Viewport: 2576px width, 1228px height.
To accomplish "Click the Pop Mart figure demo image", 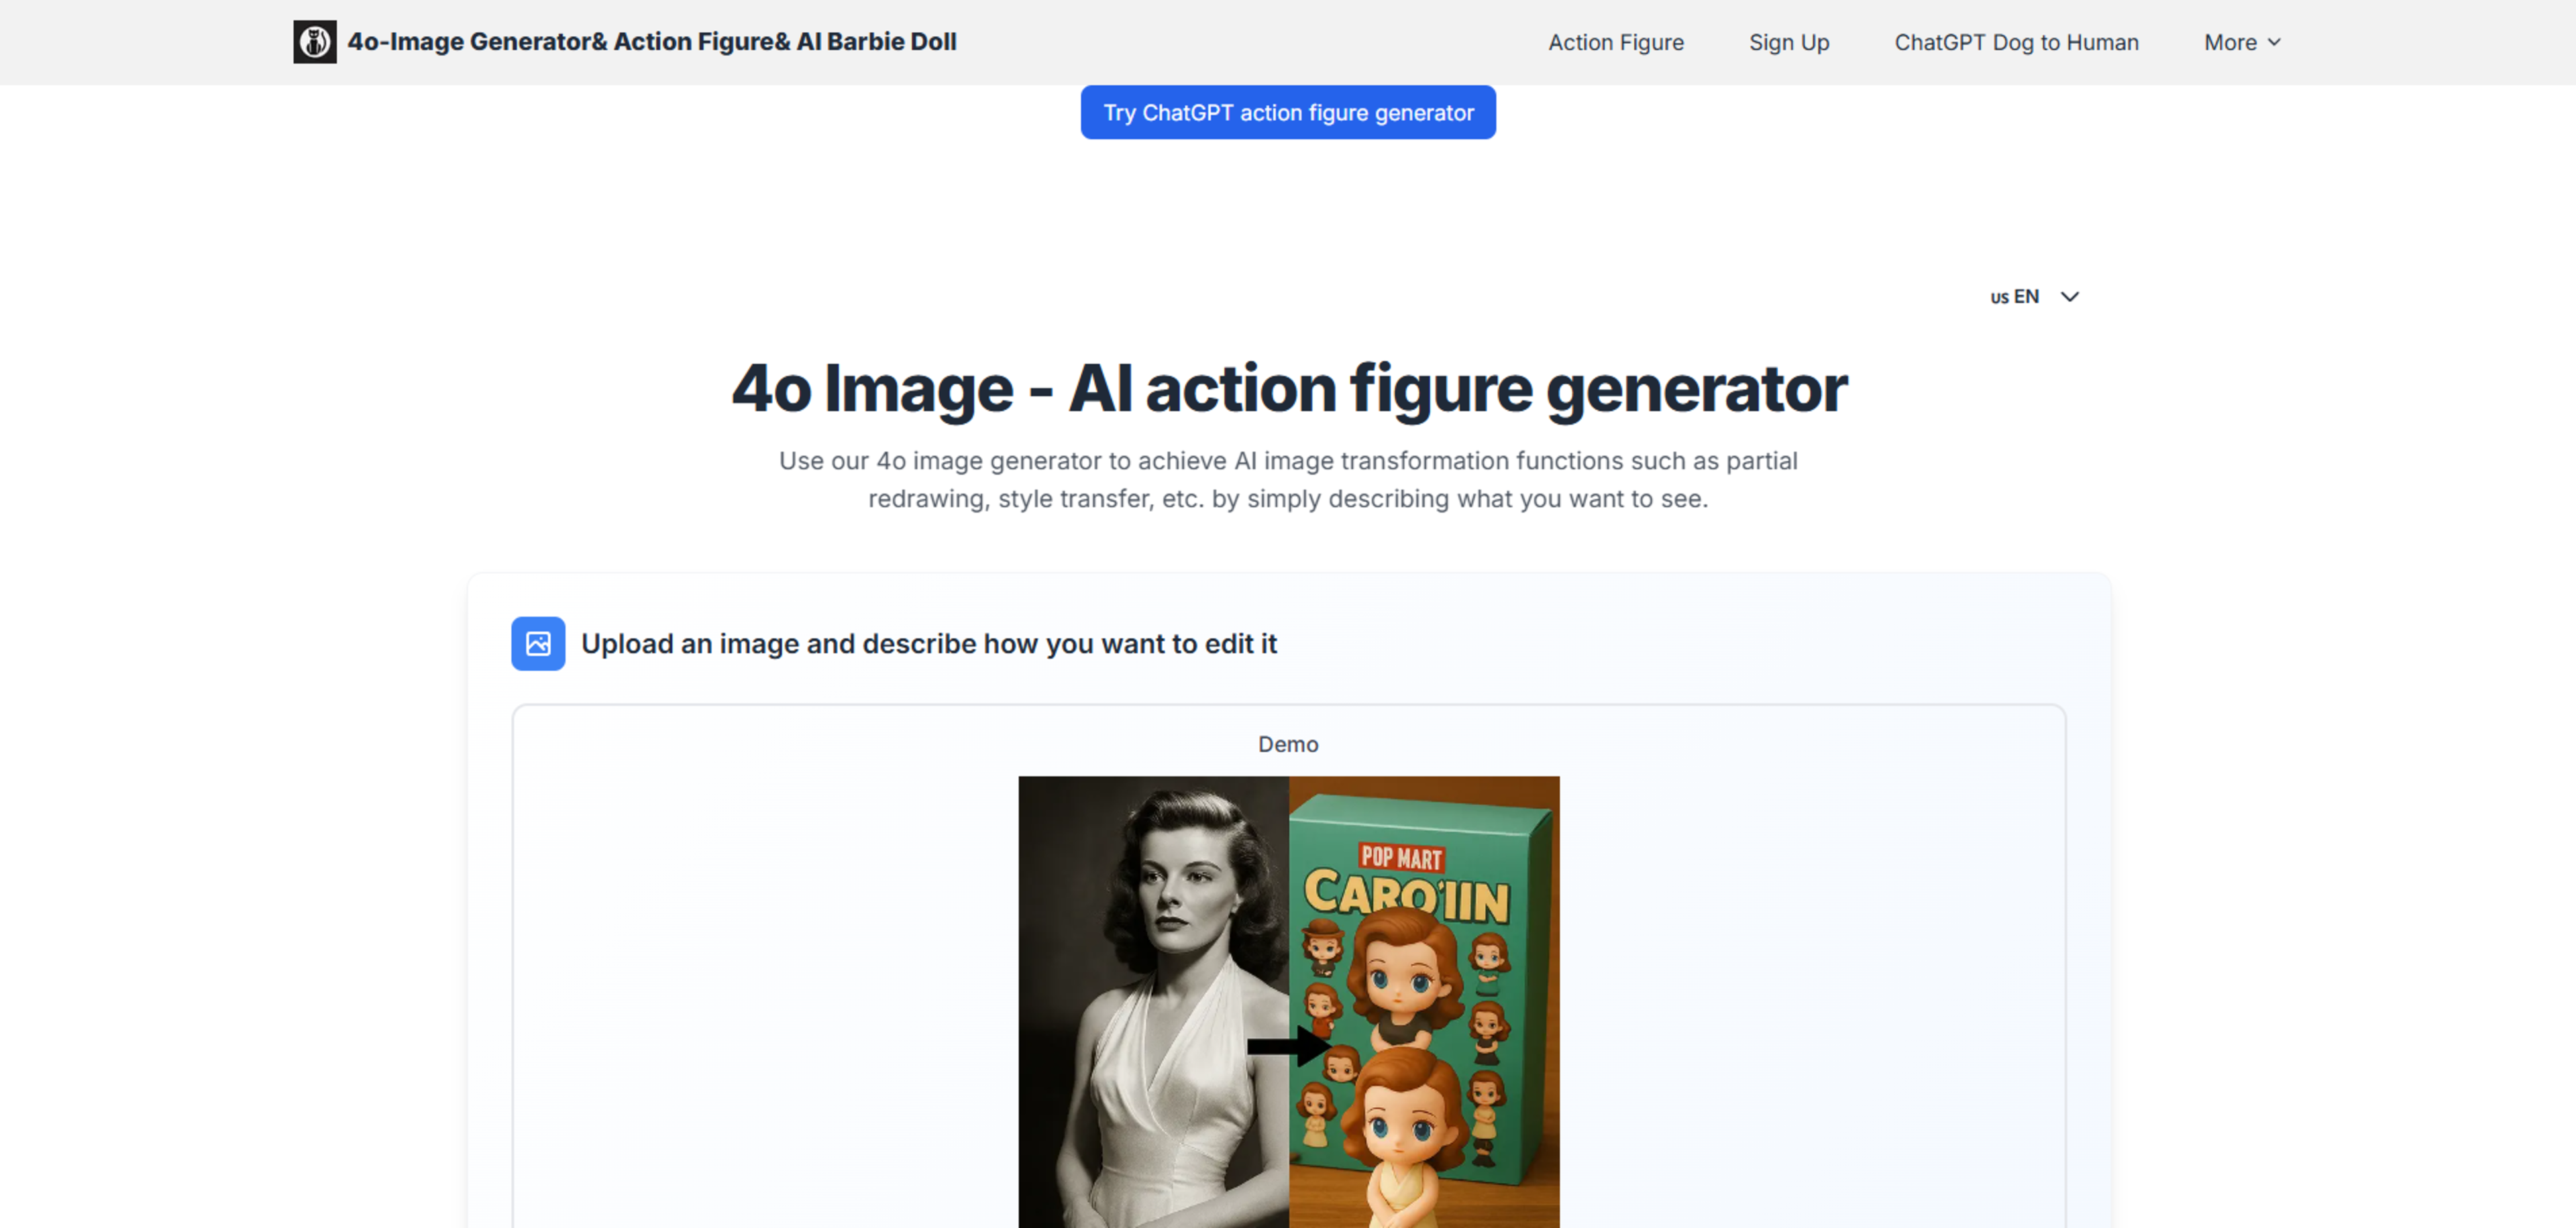I will [1424, 1002].
